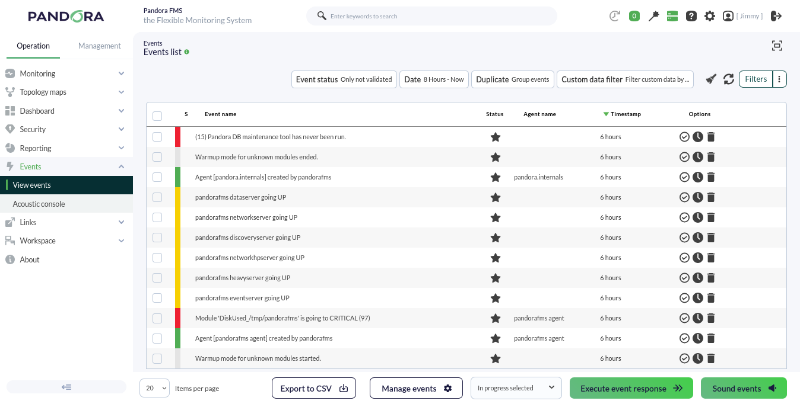The height and width of the screenshot is (404, 800).
Task: Open Acoustic console menu item
Action: click(x=66, y=204)
